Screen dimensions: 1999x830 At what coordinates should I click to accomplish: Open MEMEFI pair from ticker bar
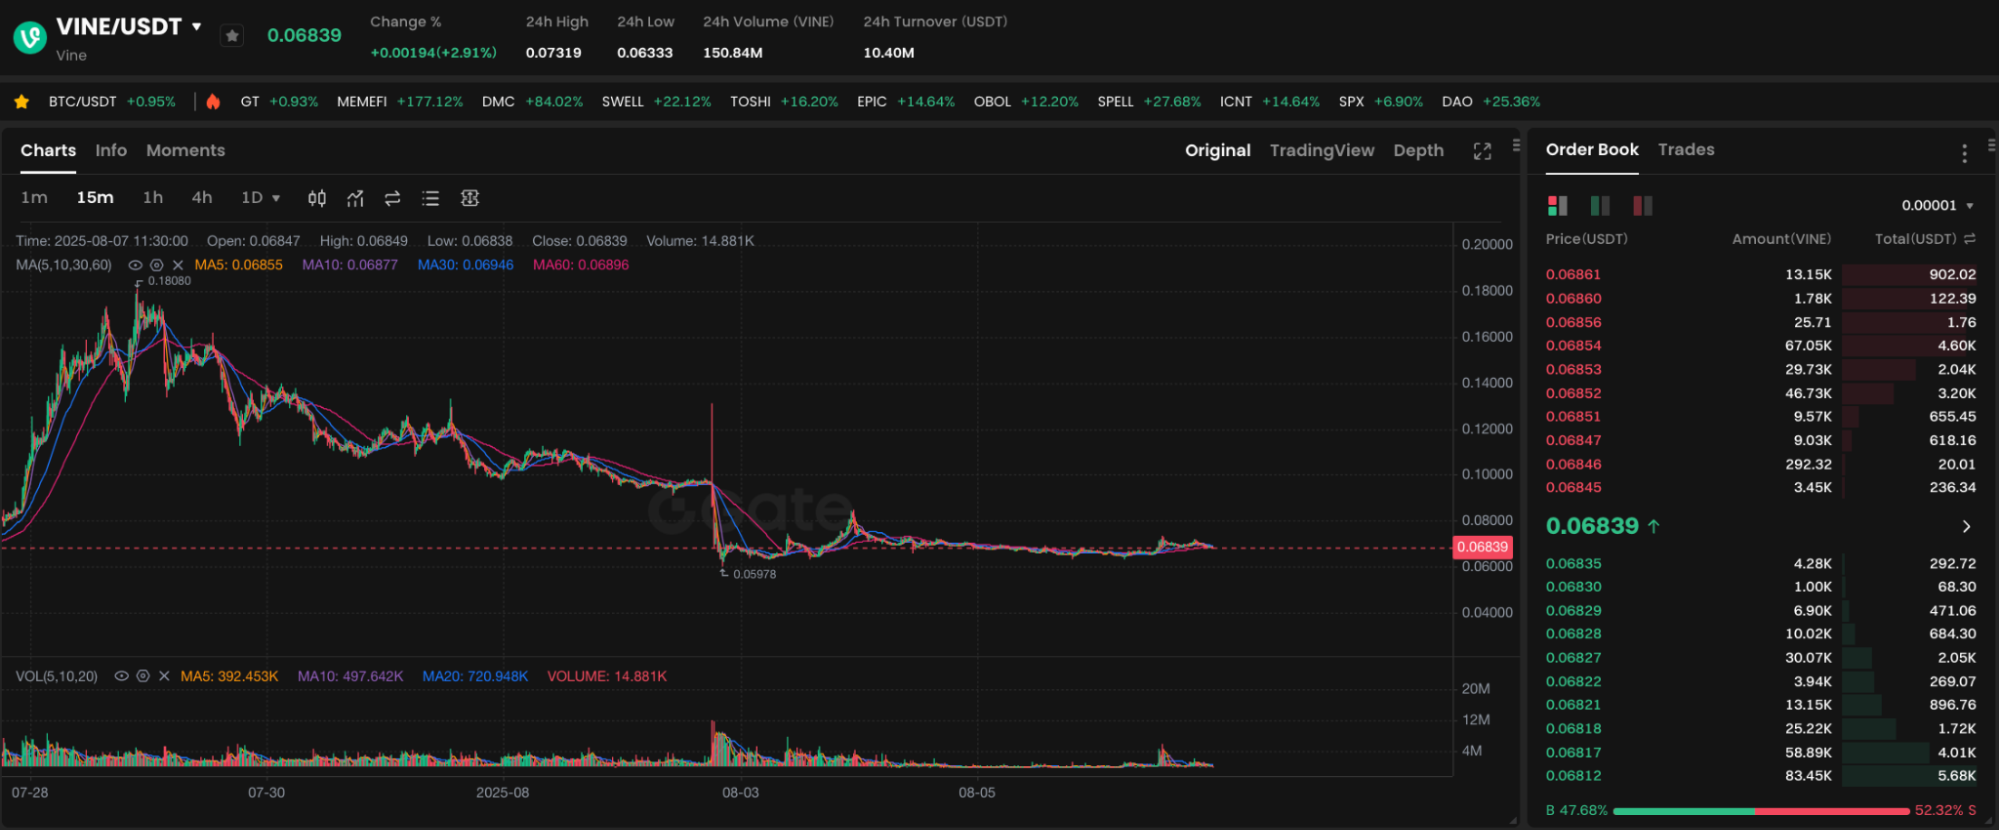400,102
